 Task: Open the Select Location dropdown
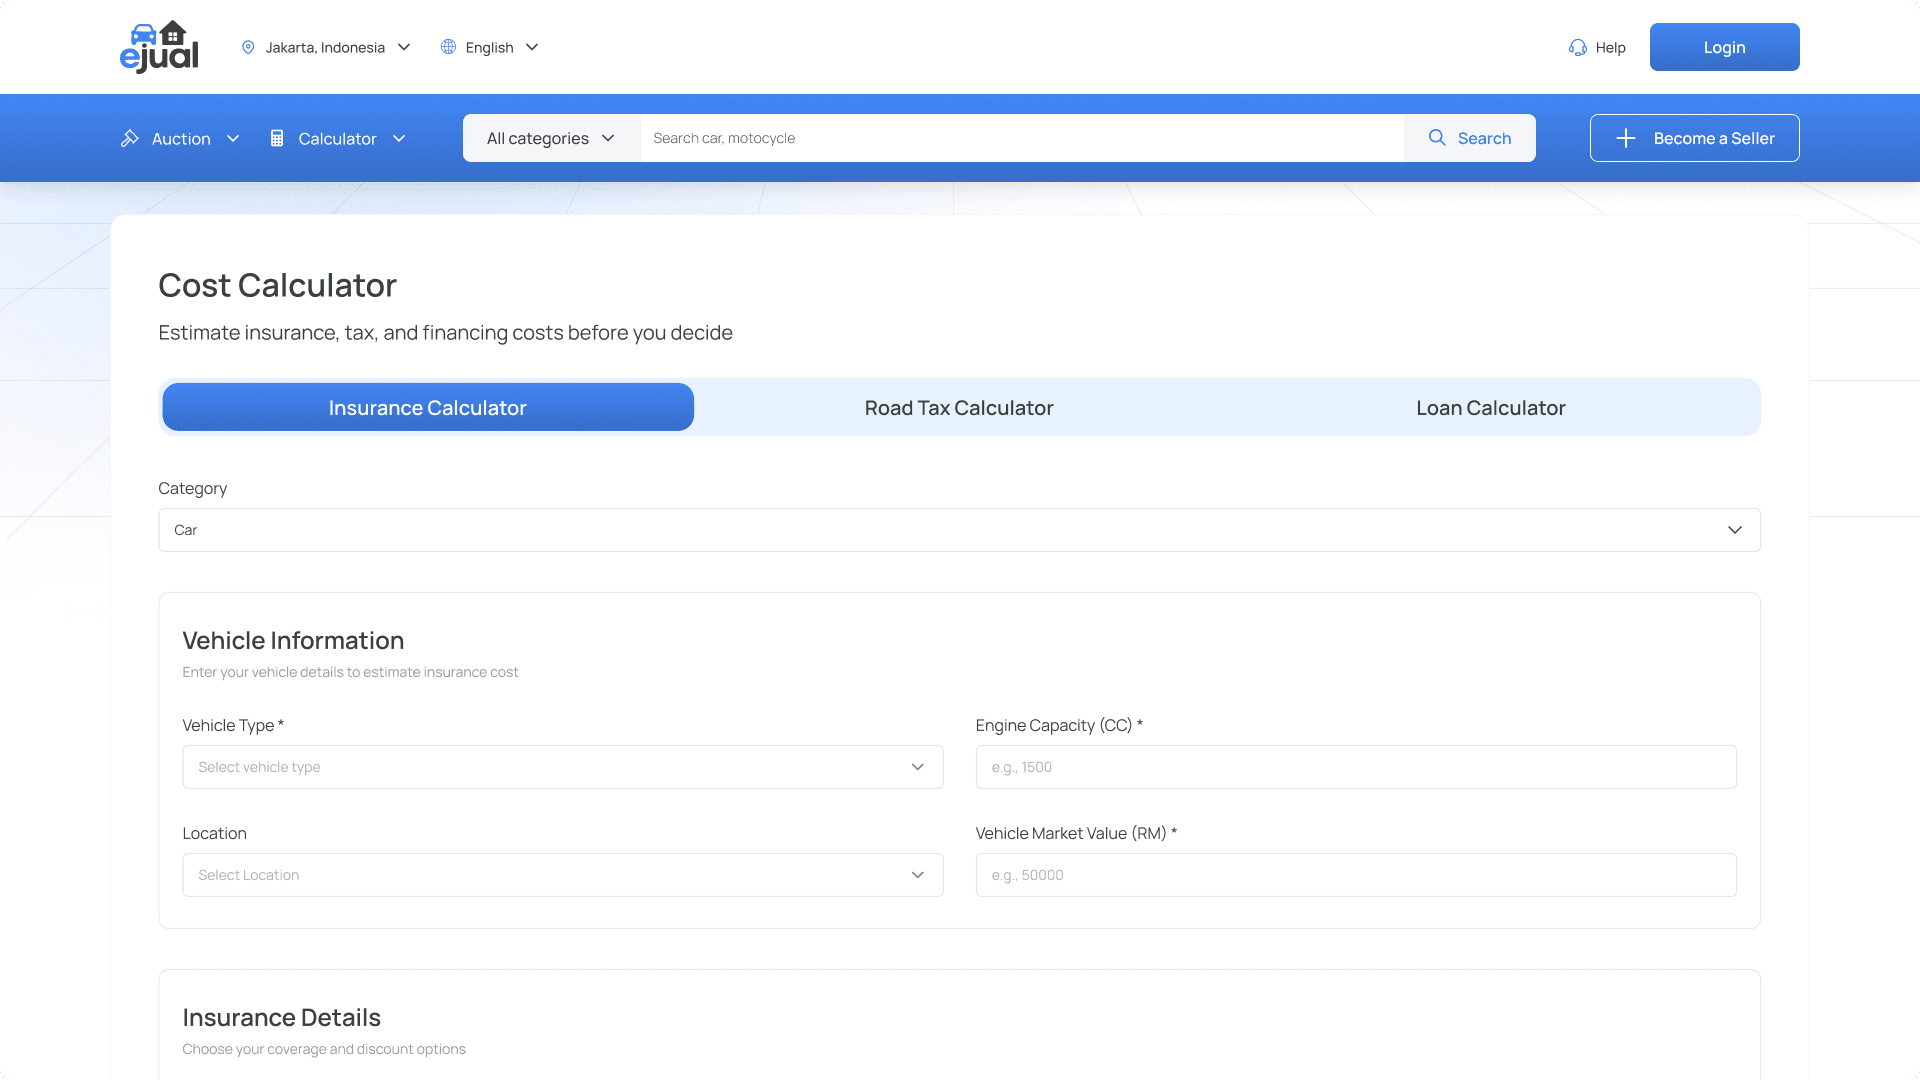pyautogui.click(x=562, y=875)
